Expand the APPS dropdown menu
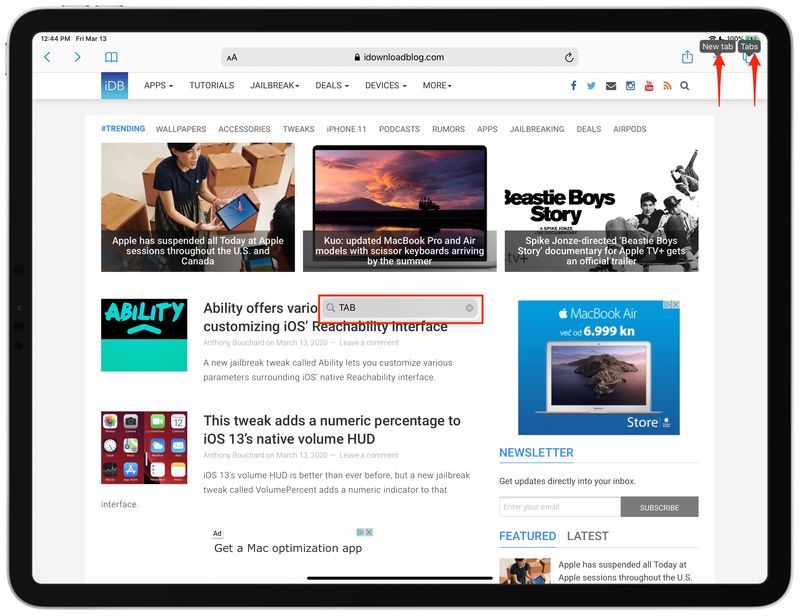 pyautogui.click(x=158, y=85)
